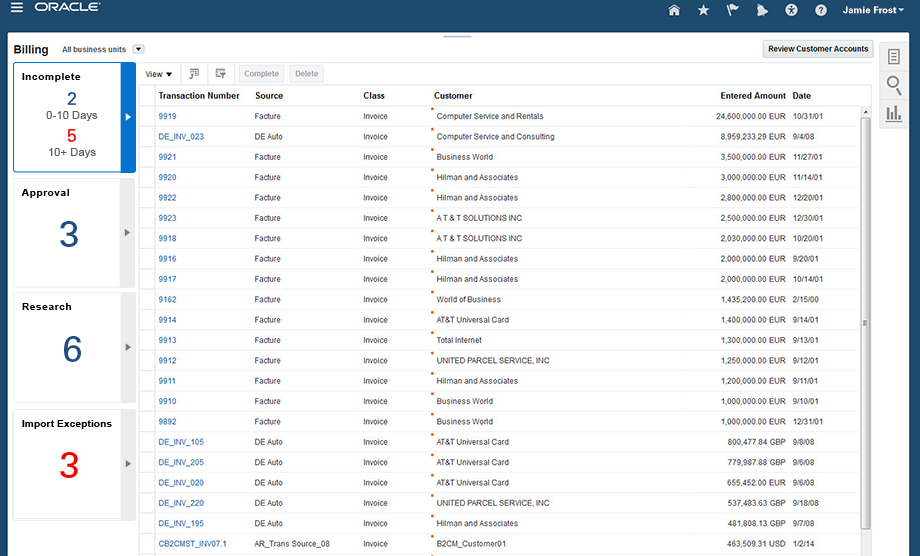Screen dimensions: 920x556
Task: Open transaction number 9919
Action: pyautogui.click(x=167, y=117)
